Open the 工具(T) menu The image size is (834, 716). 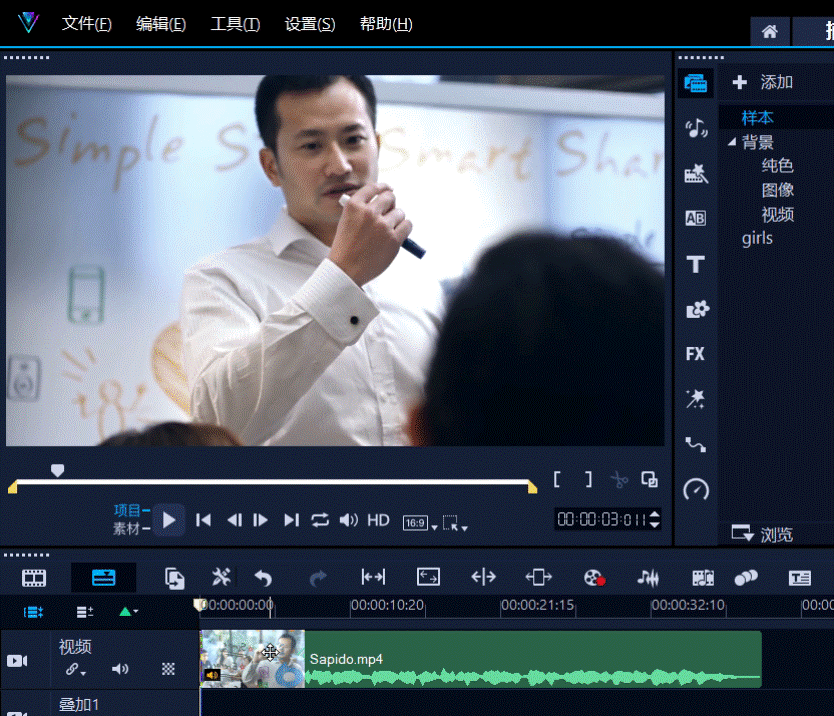point(235,24)
